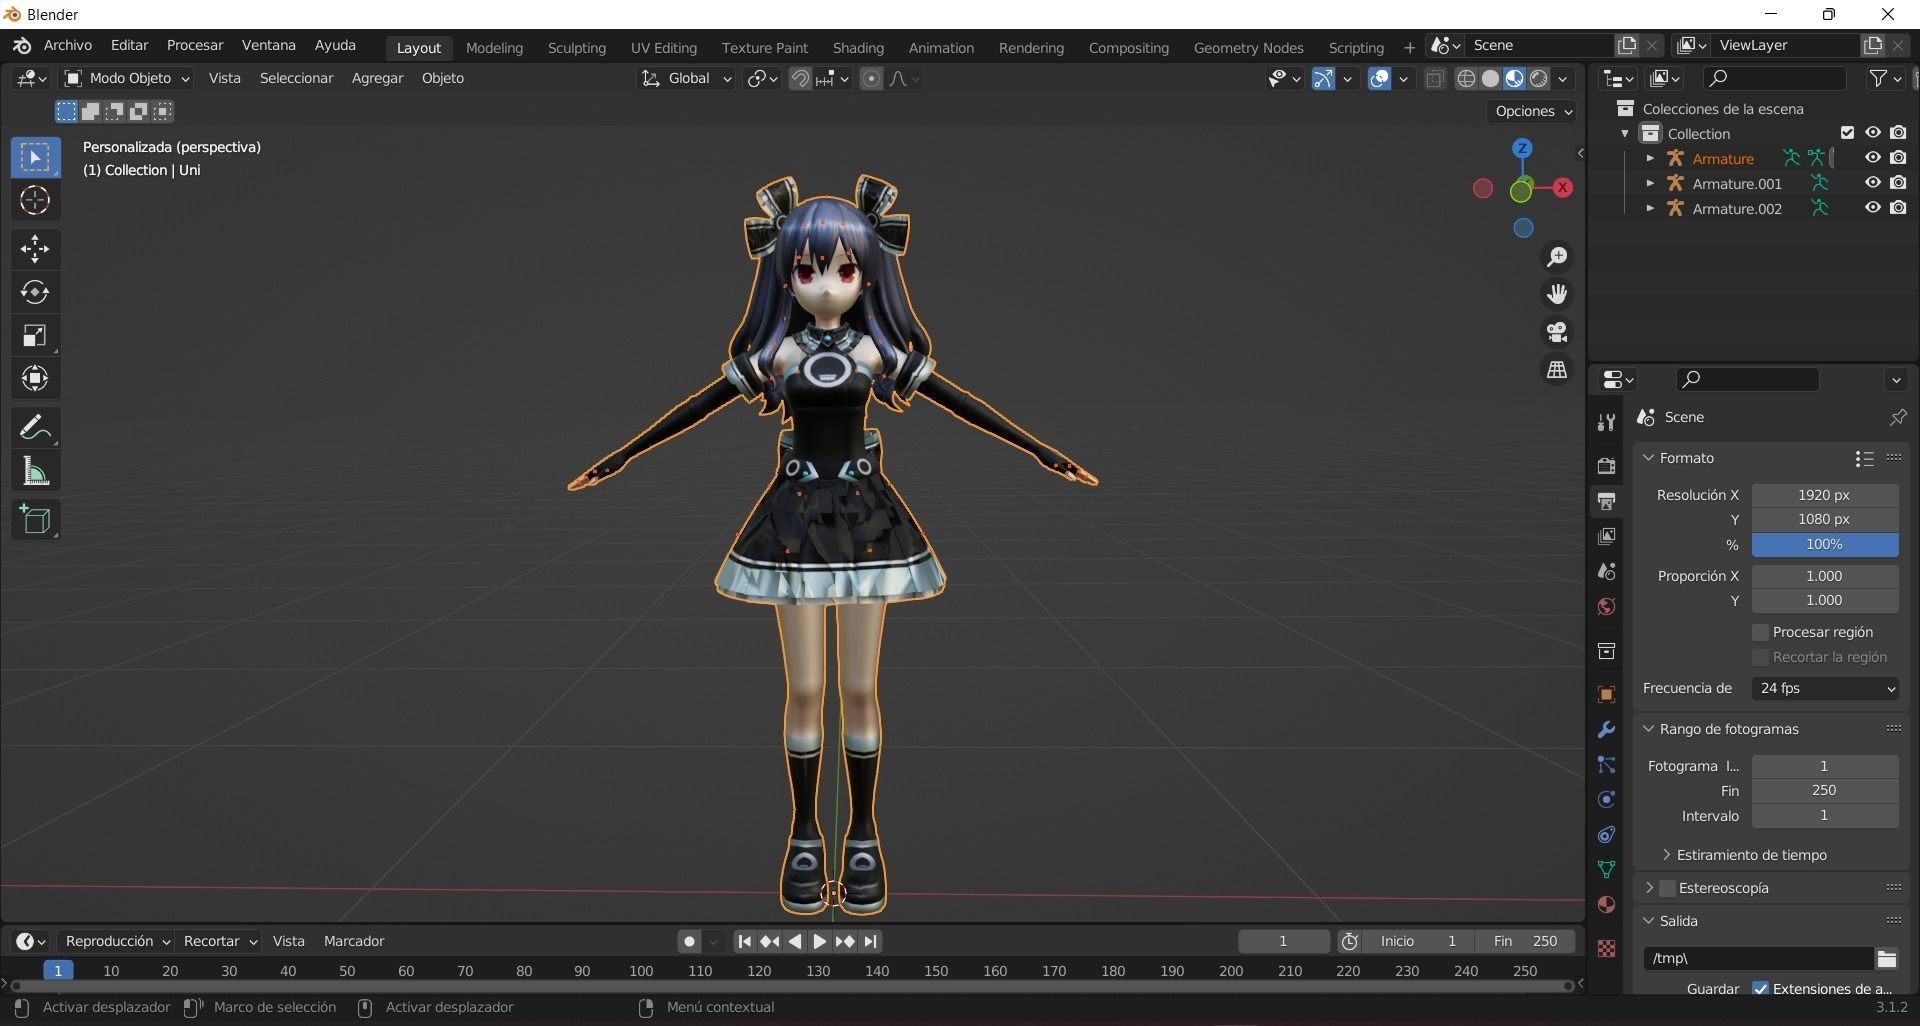
Task: Enable Procesar región checkbox
Action: (x=1761, y=633)
